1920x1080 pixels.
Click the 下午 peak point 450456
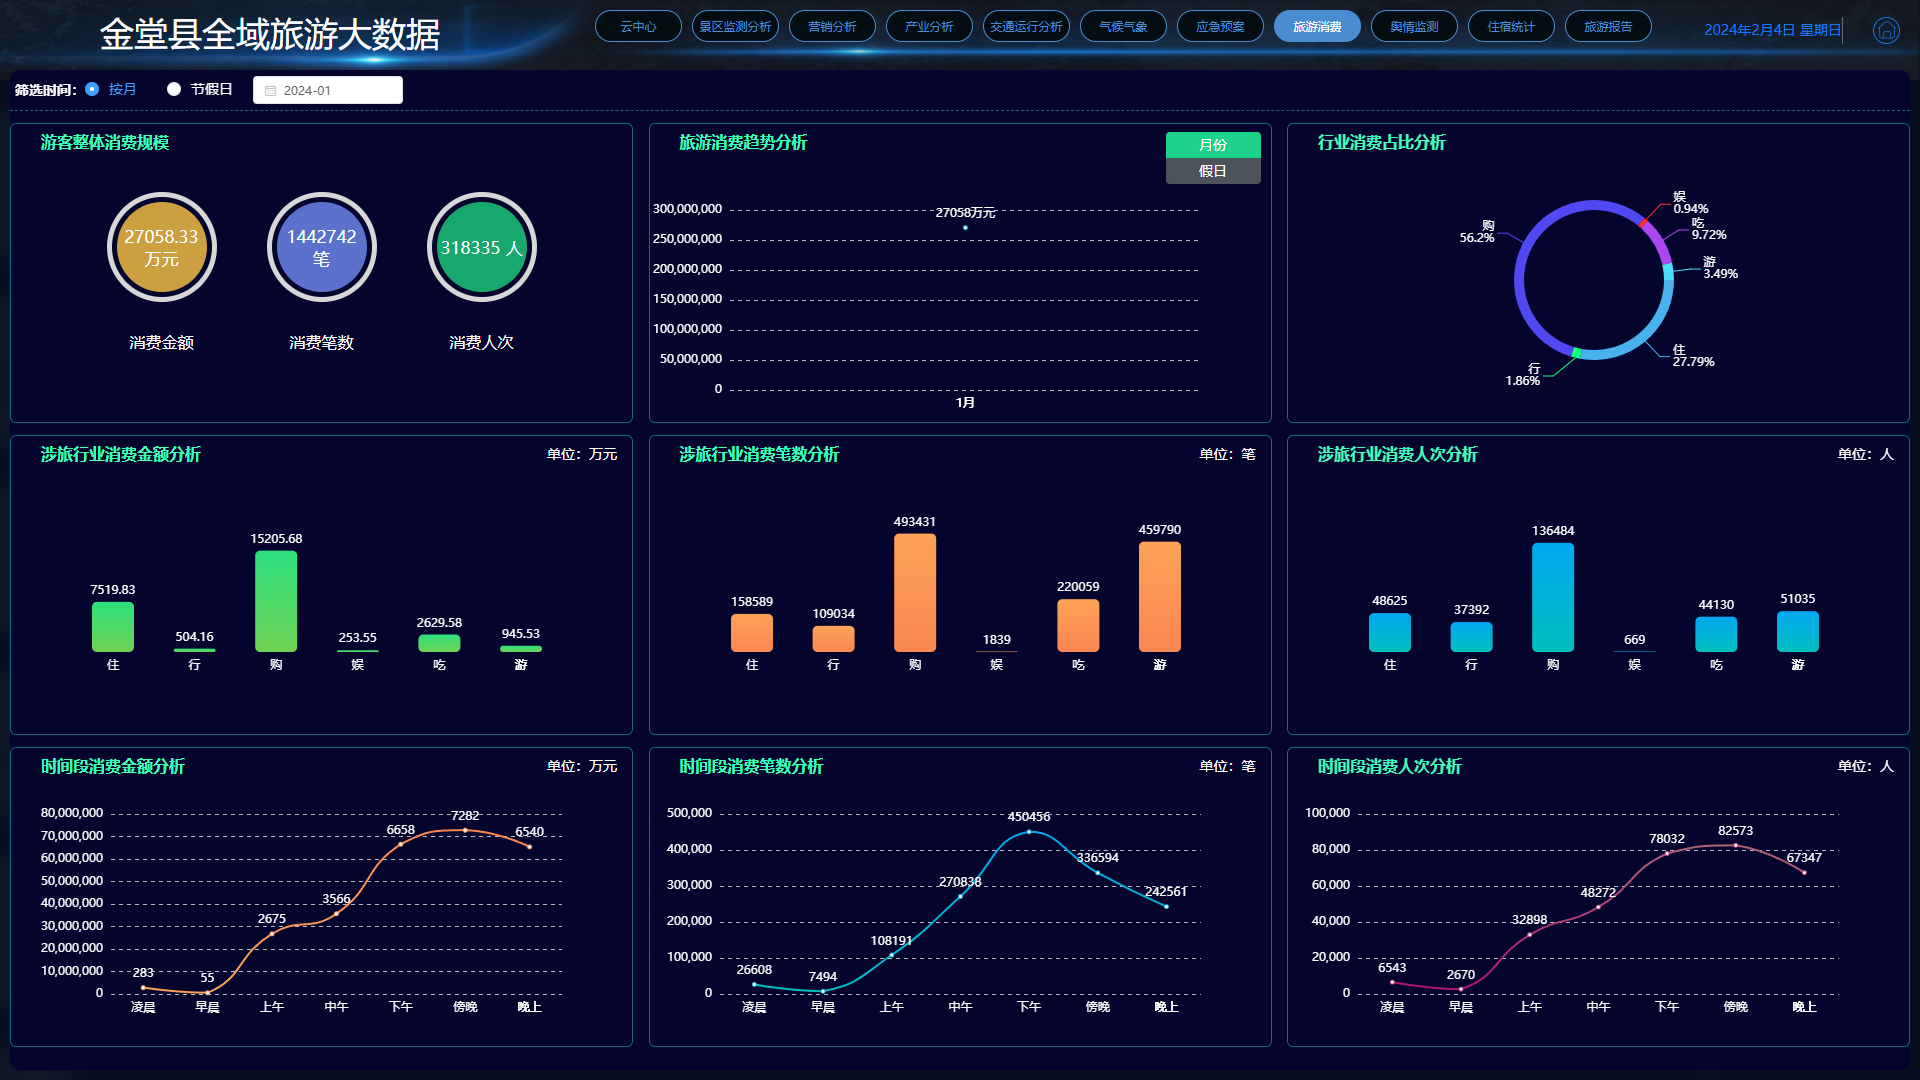[x=1029, y=832]
